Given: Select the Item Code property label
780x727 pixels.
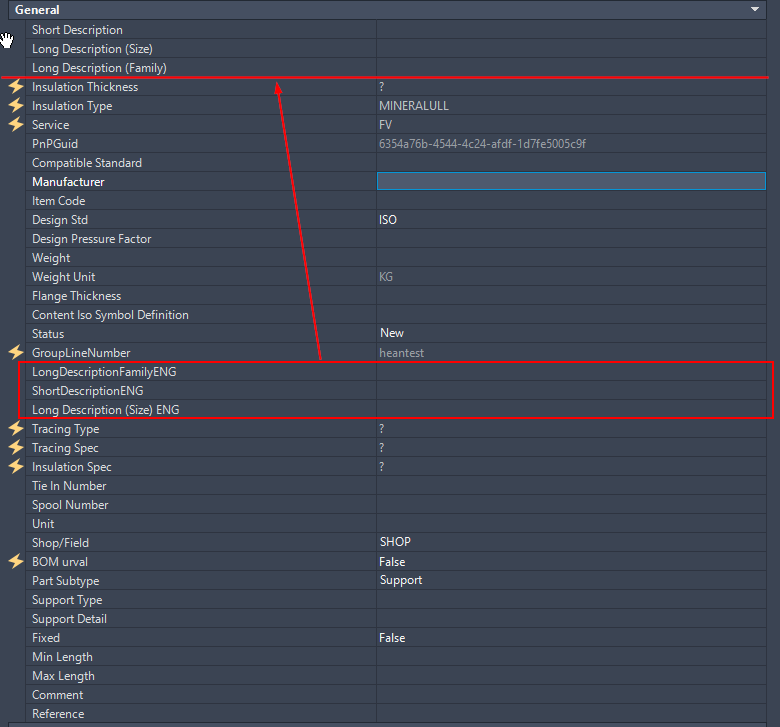Looking at the screenshot, I should [59, 201].
